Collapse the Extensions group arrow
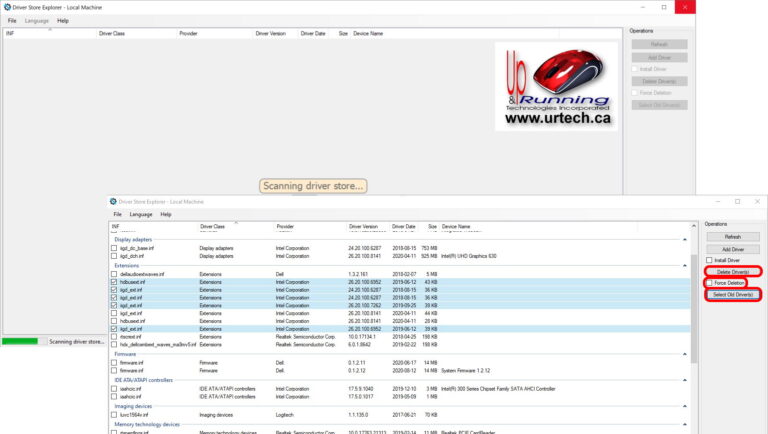This screenshot has width=768, height=434. click(685, 265)
